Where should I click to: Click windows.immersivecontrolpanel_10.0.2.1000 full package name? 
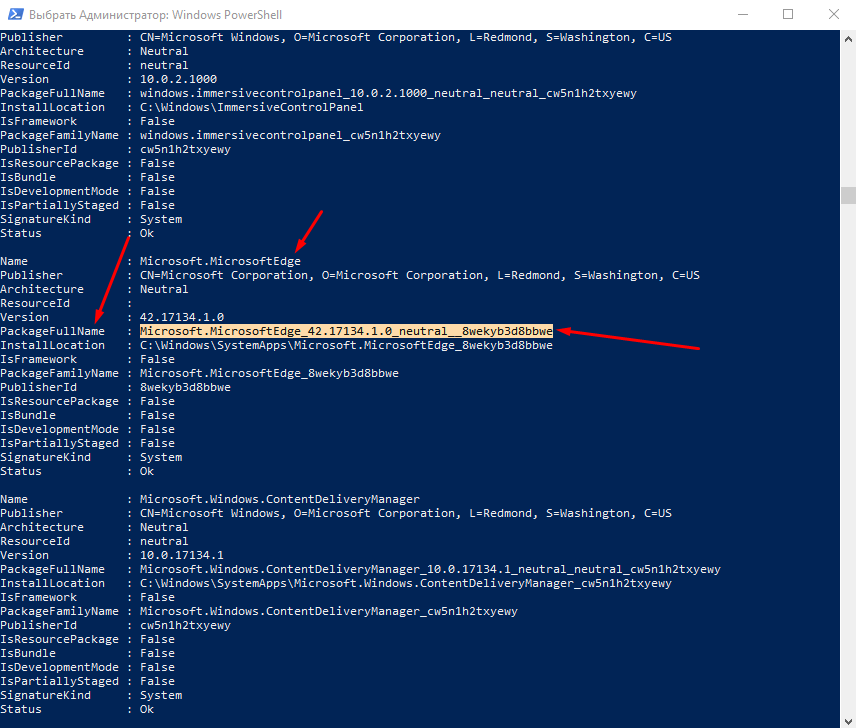[388, 93]
